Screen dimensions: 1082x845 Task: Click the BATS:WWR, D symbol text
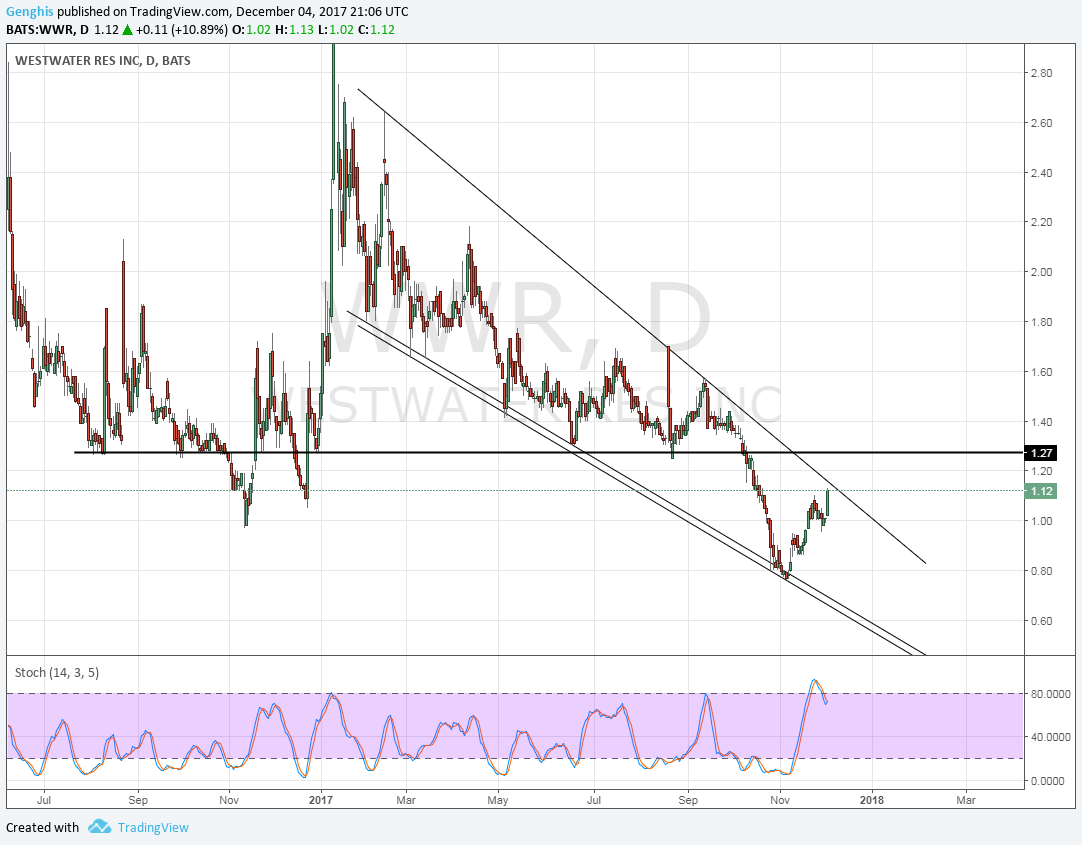(48, 30)
